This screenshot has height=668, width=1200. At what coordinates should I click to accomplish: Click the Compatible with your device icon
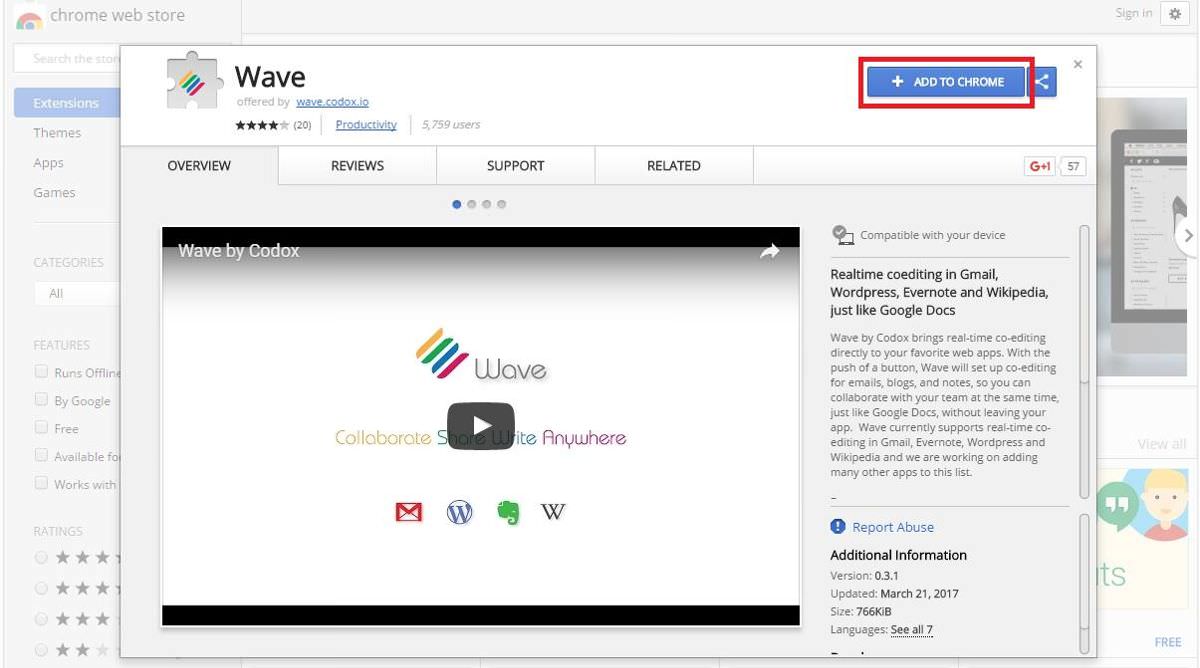click(843, 235)
